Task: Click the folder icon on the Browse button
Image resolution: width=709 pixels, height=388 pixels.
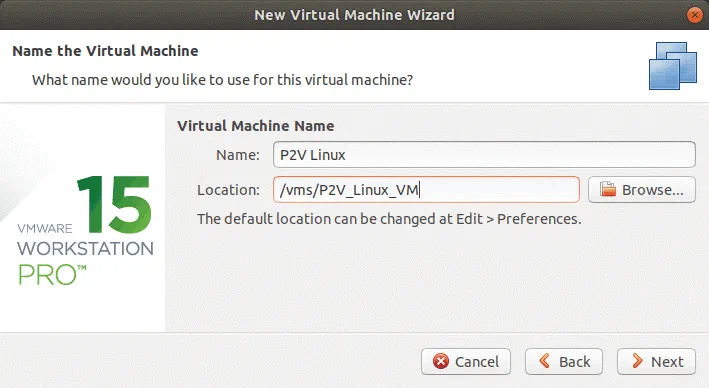Action: click(x=608, y=189)
